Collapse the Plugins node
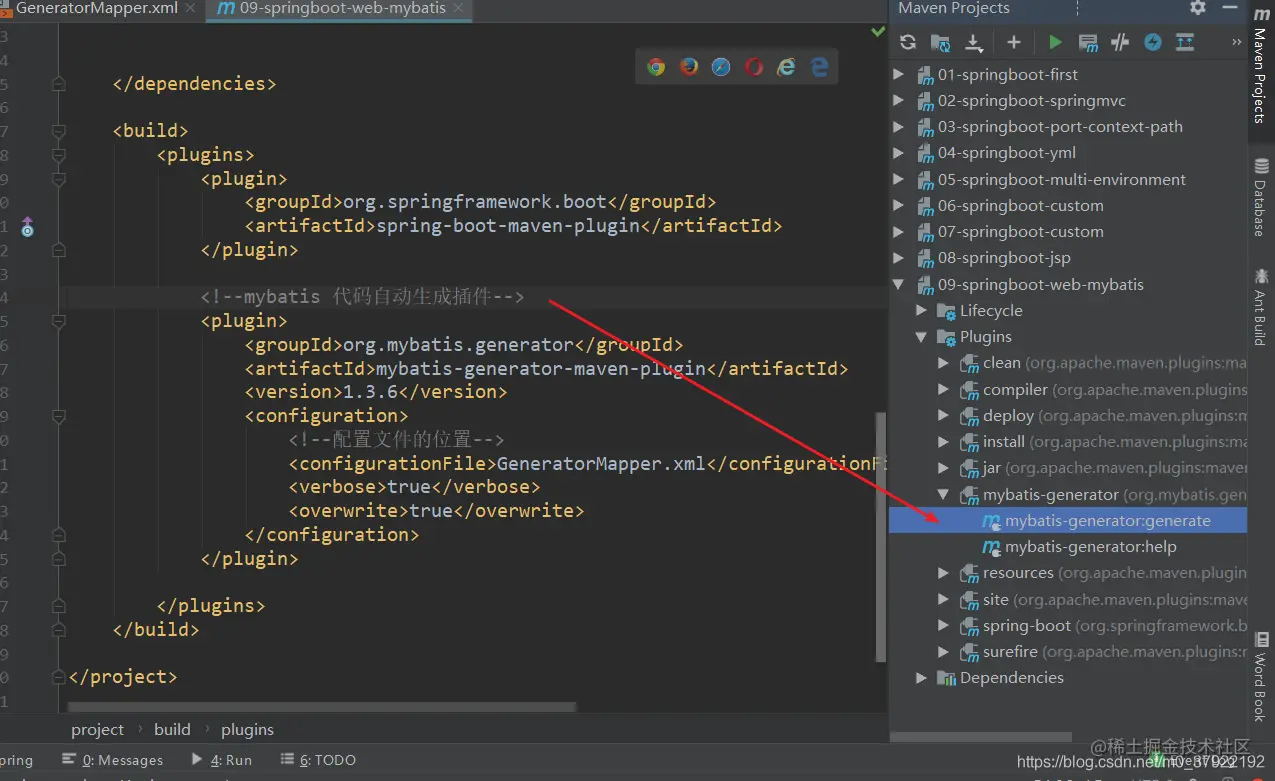 (x=921, y=337)
